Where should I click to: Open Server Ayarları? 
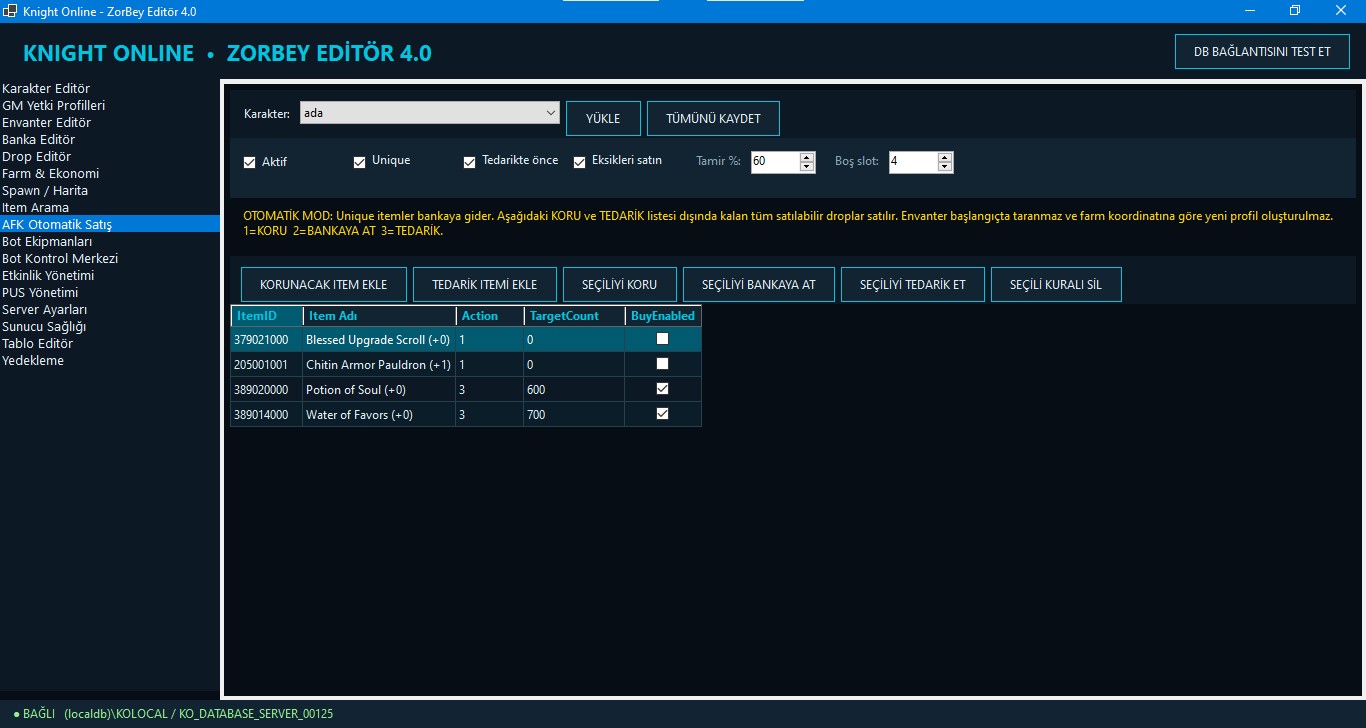tap(109, 310)
